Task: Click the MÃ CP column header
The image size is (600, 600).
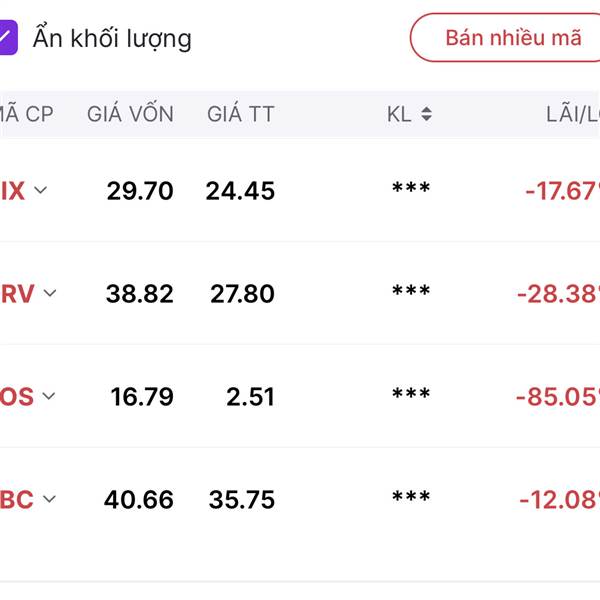Action: [x=27, y=114]
